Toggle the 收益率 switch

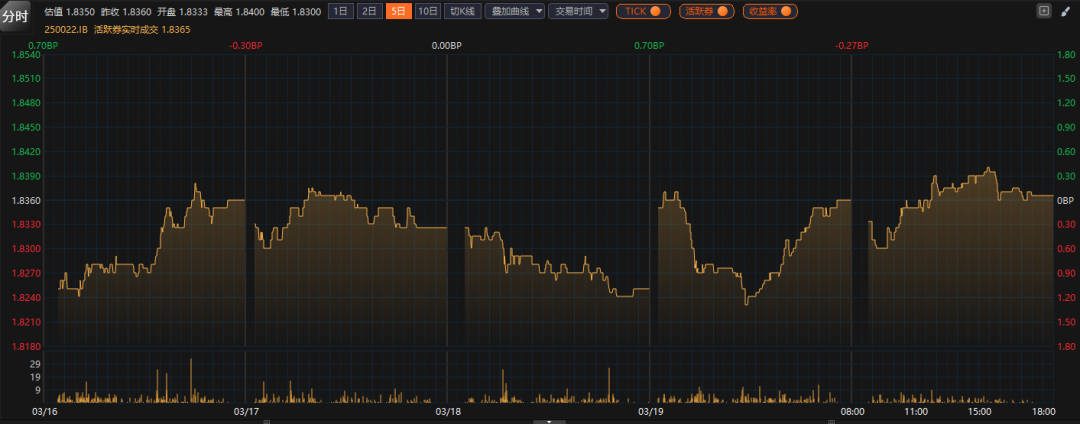coord(769,11)
